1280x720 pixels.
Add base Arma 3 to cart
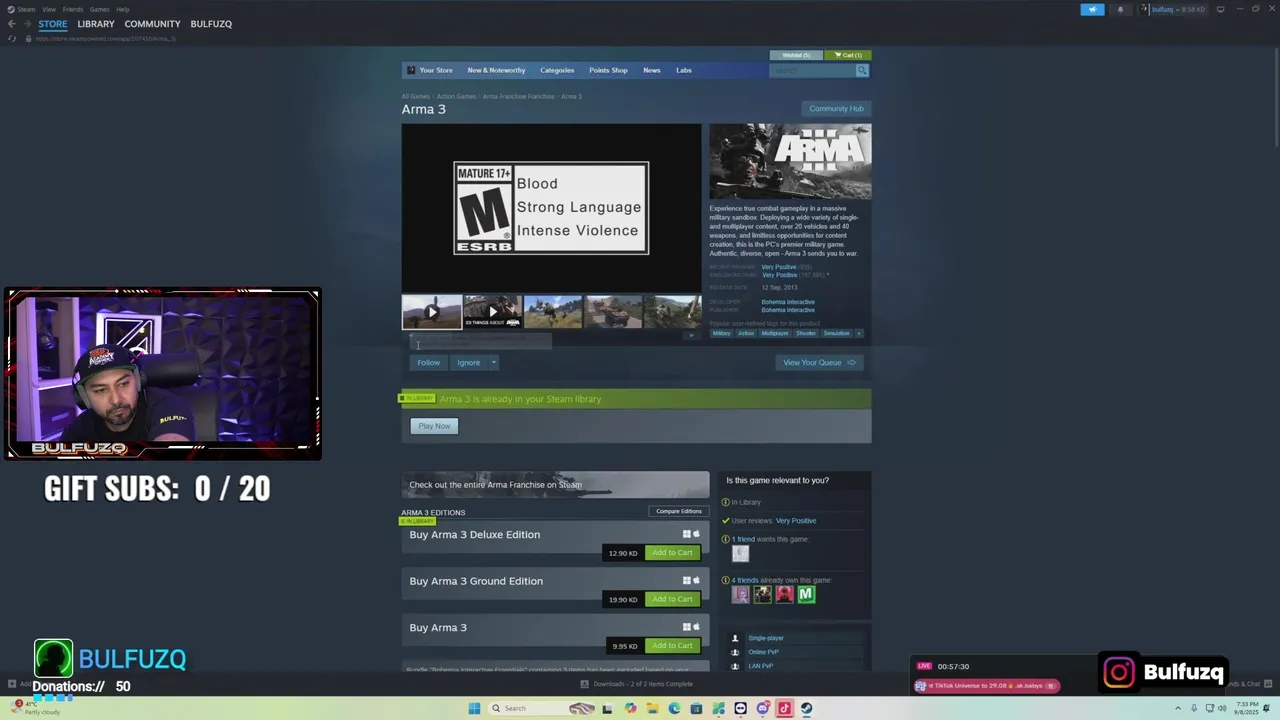click(x=672, y=646)
